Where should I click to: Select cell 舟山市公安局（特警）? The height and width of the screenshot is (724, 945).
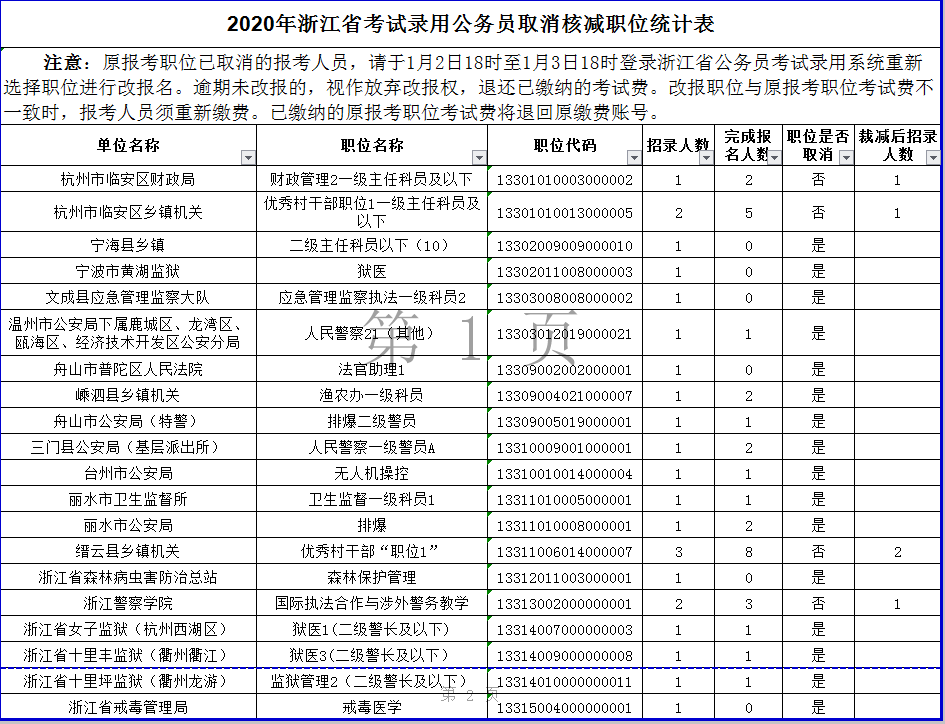128,421
